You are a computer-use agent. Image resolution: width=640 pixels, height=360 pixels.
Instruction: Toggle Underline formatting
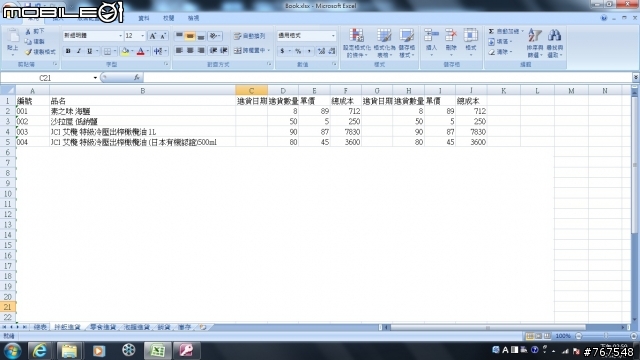89,51
